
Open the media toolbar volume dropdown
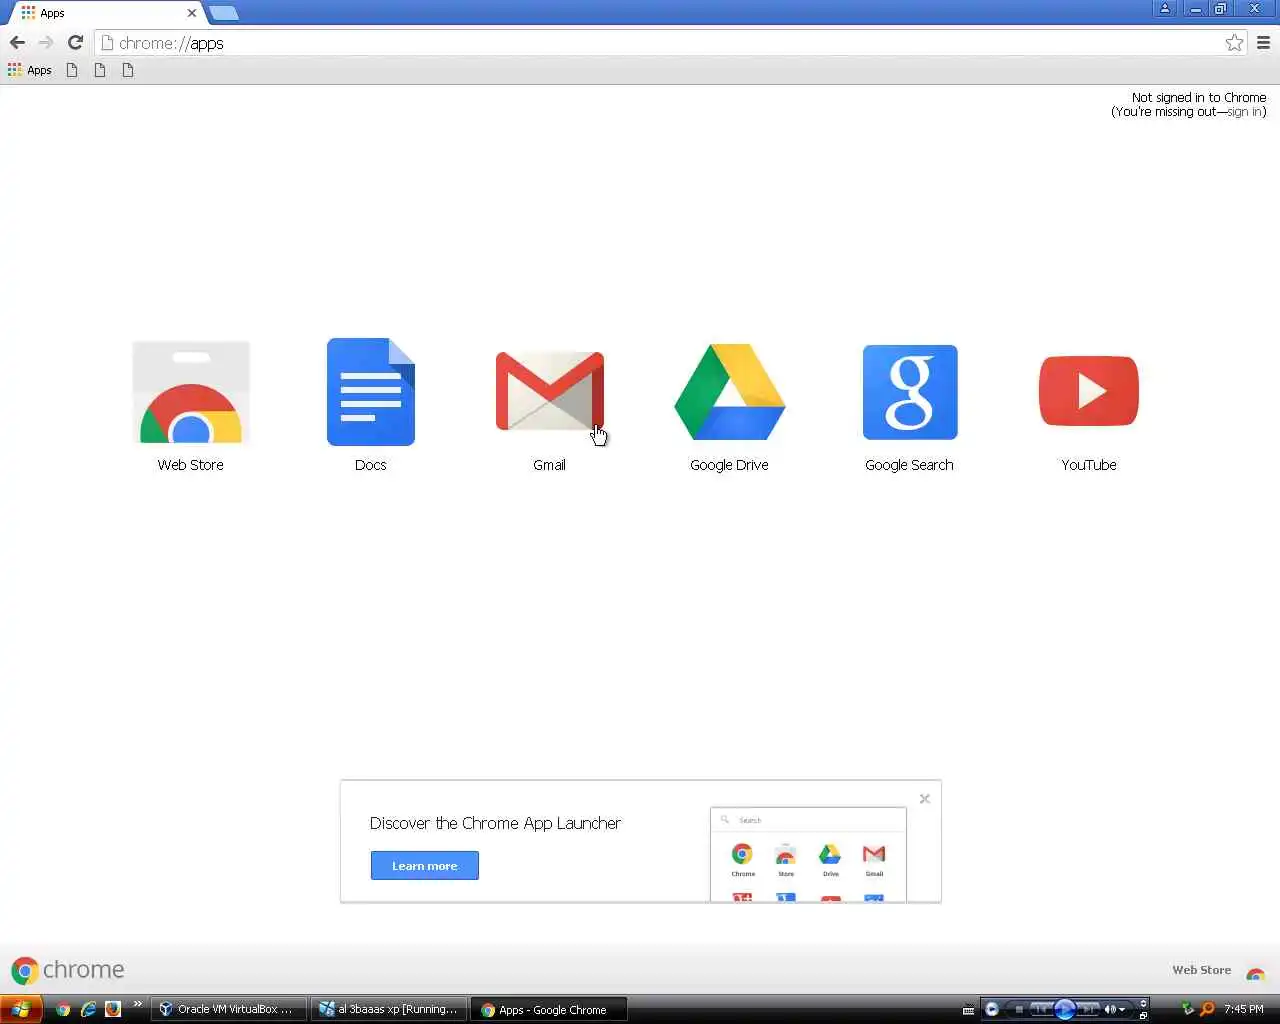(x=1123, y=1009)
